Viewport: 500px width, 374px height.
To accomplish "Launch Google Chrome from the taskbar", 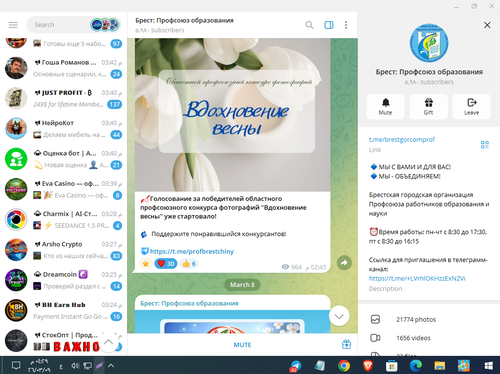I will click(344, 366).
